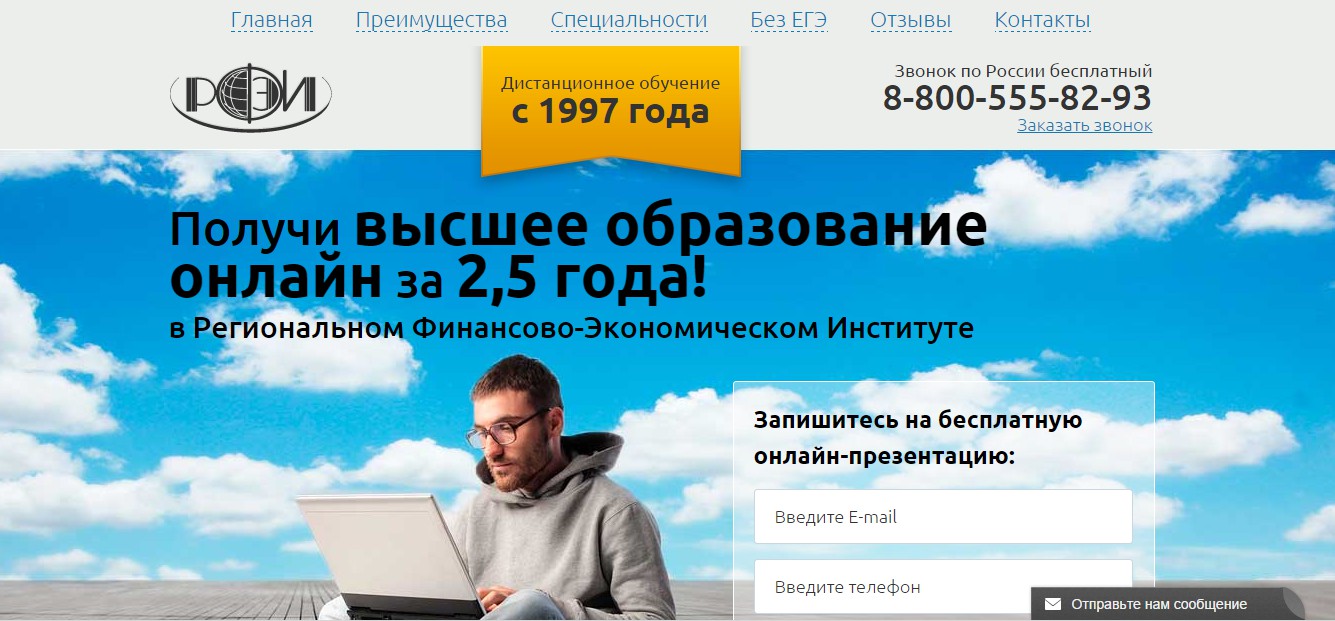
Task: Go to Преимущества section
Action: pos(431,20)
